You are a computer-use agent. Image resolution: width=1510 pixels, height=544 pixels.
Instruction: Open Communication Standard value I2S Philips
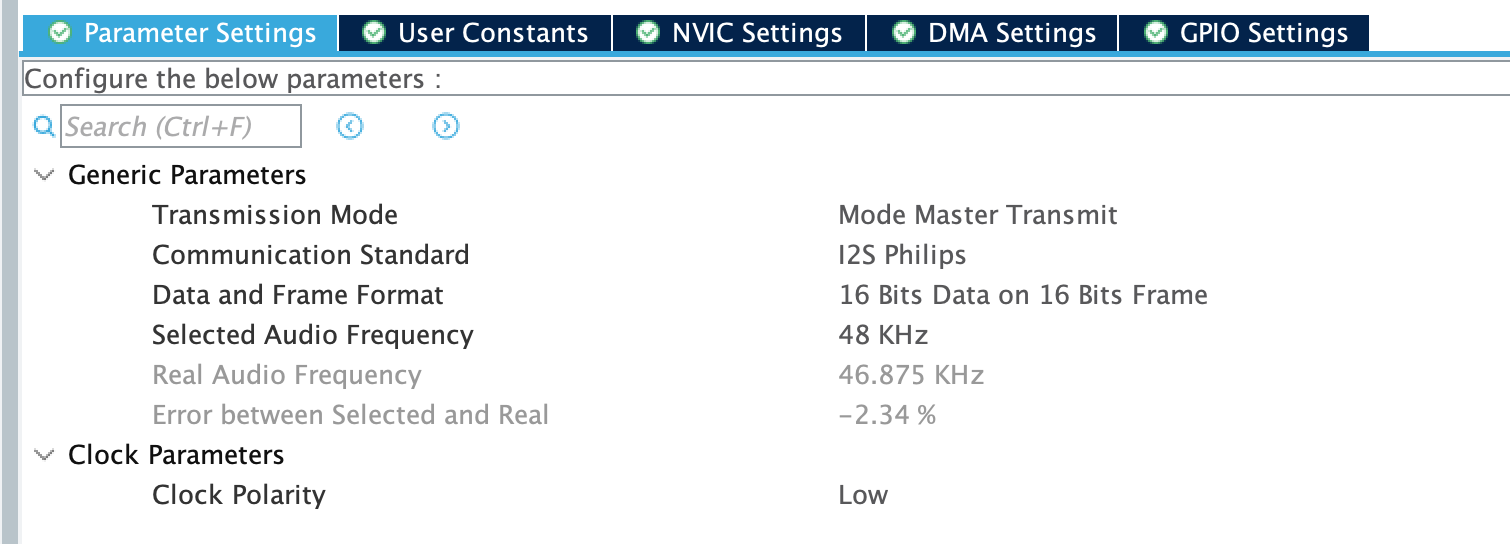[x=902, y=255]
